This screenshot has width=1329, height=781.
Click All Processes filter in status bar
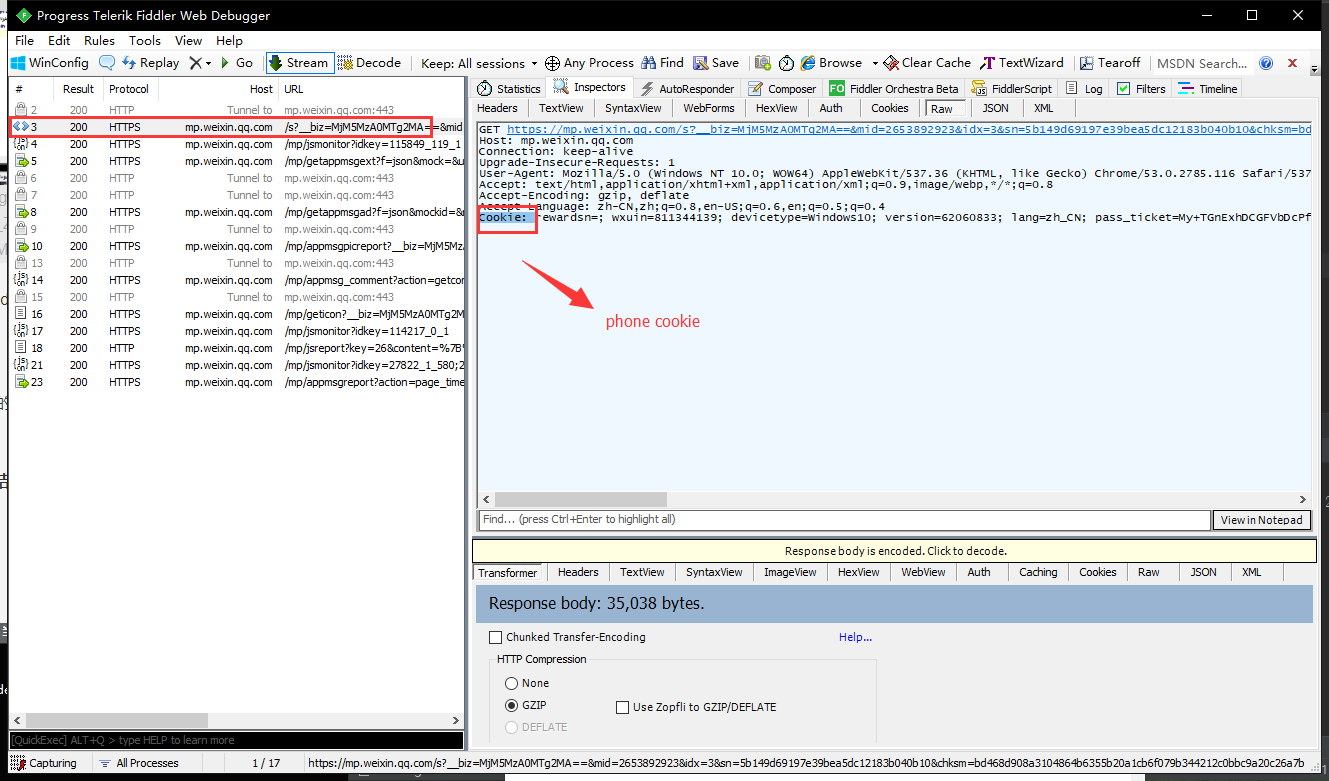tap(139, 763)
